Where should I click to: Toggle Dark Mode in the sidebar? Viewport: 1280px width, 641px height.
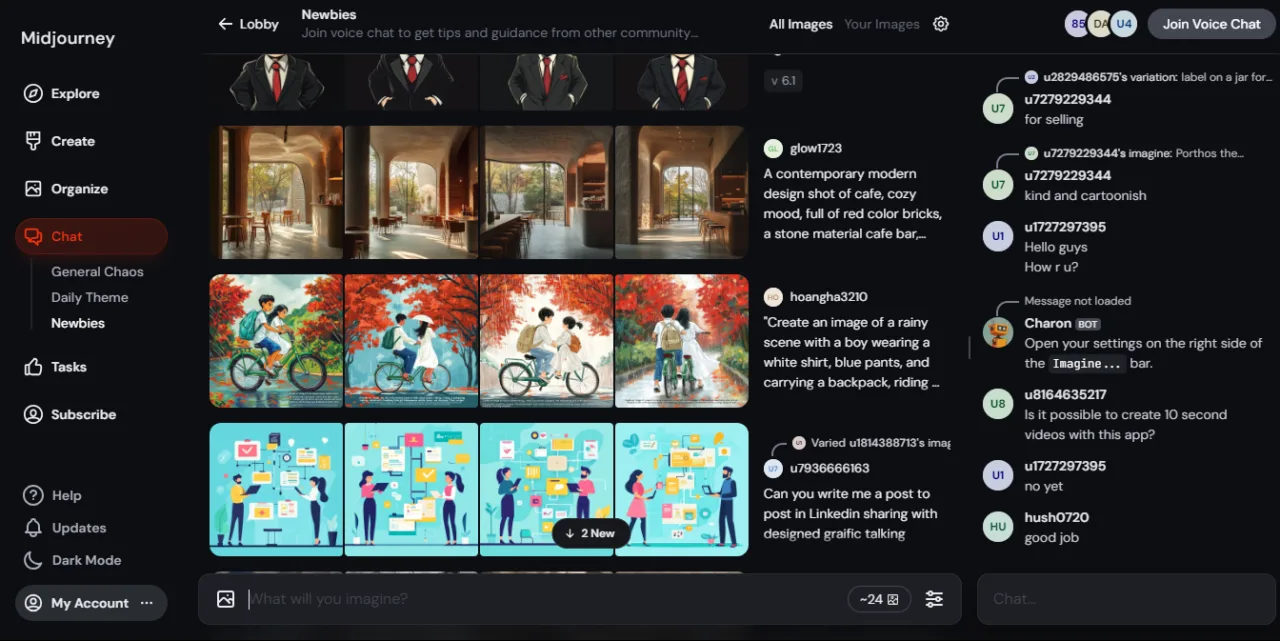72,560
